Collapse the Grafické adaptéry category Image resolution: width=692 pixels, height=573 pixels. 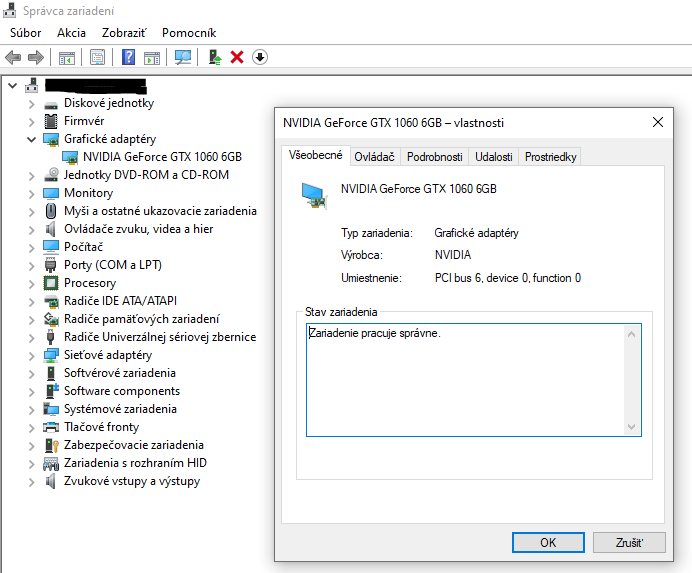[x=31, y=139]
